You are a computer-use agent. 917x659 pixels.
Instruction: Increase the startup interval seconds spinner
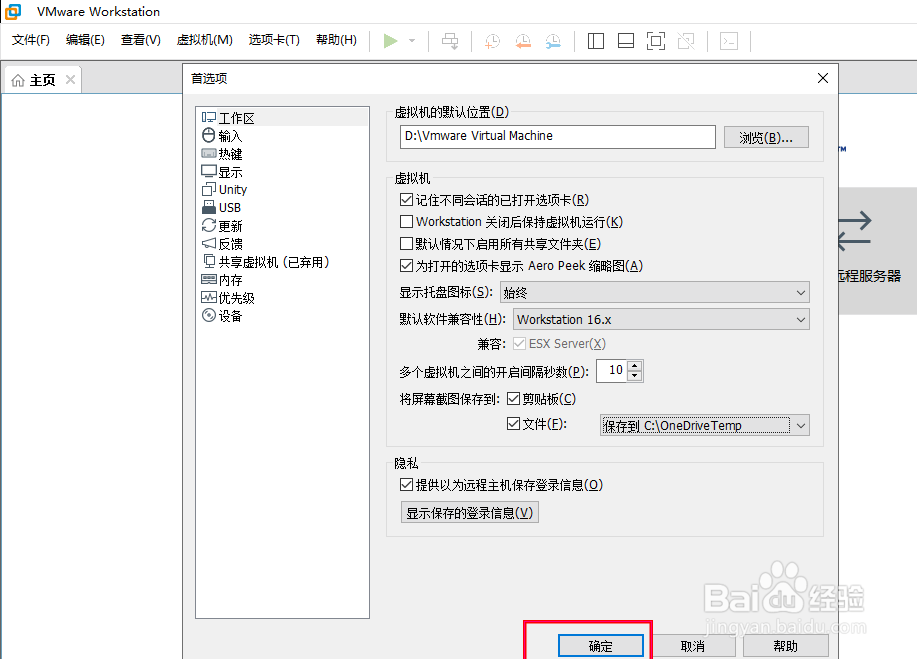point(635,365)
